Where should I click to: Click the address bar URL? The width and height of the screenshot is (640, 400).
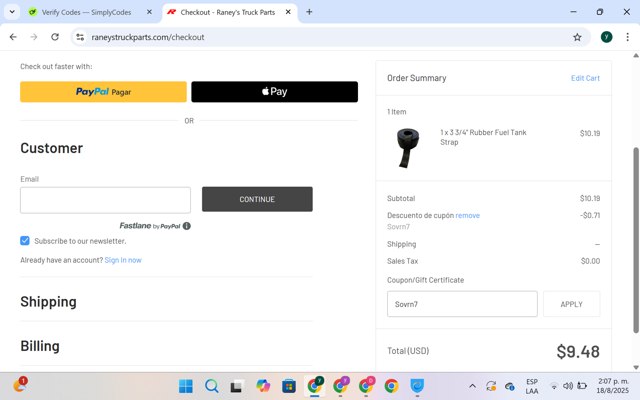tap(148, 37)
